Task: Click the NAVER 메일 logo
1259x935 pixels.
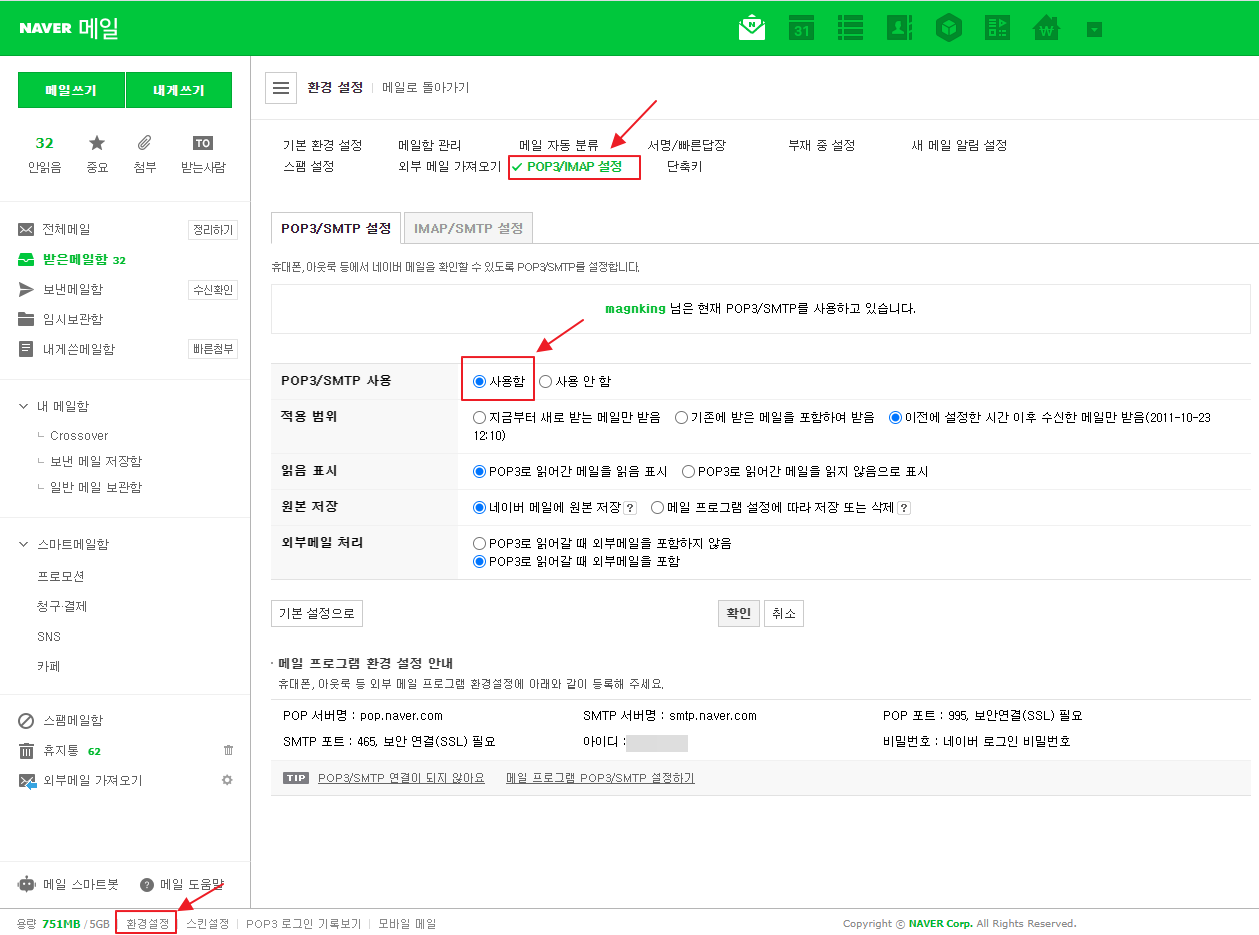Action: click(69, 28)
